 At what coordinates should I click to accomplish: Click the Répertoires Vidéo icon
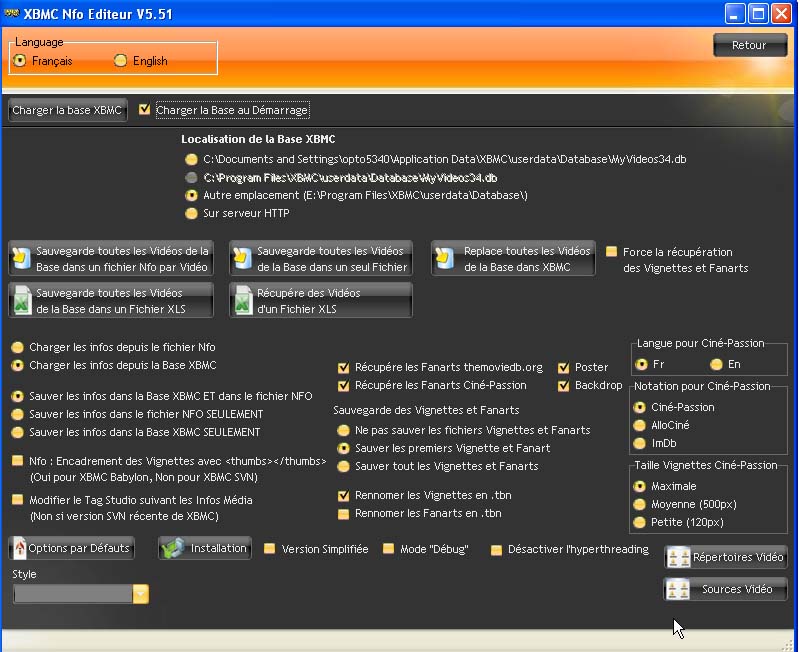(x=679, y=557)
